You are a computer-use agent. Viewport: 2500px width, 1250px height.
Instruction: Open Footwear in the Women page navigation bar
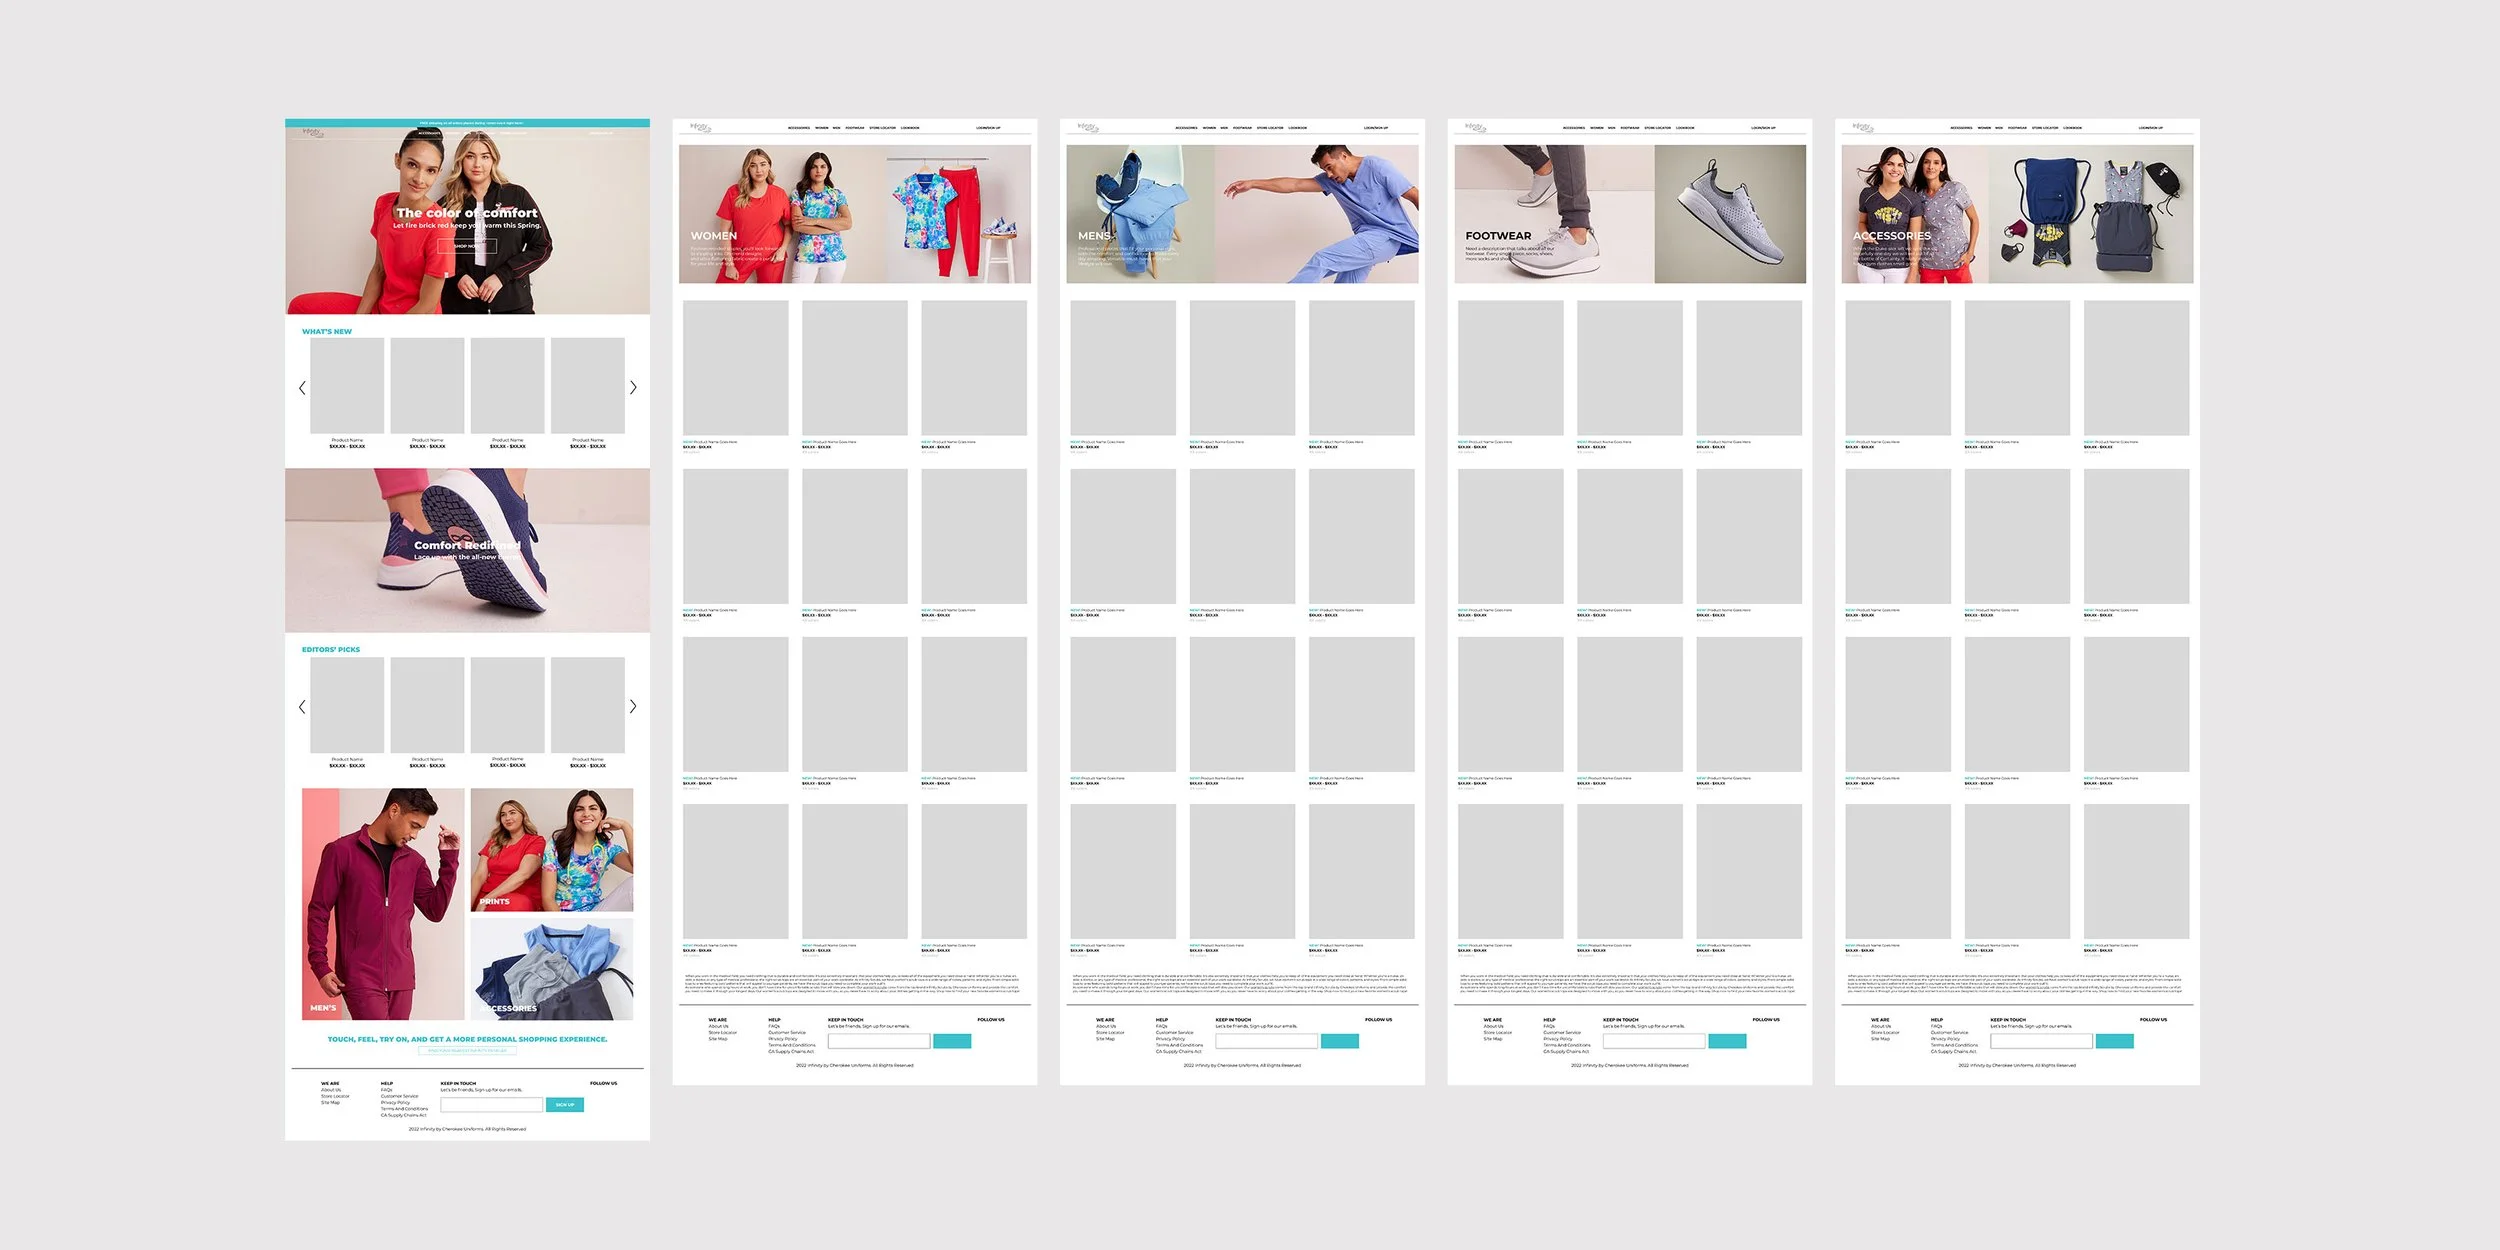click(x=855, y=128)
